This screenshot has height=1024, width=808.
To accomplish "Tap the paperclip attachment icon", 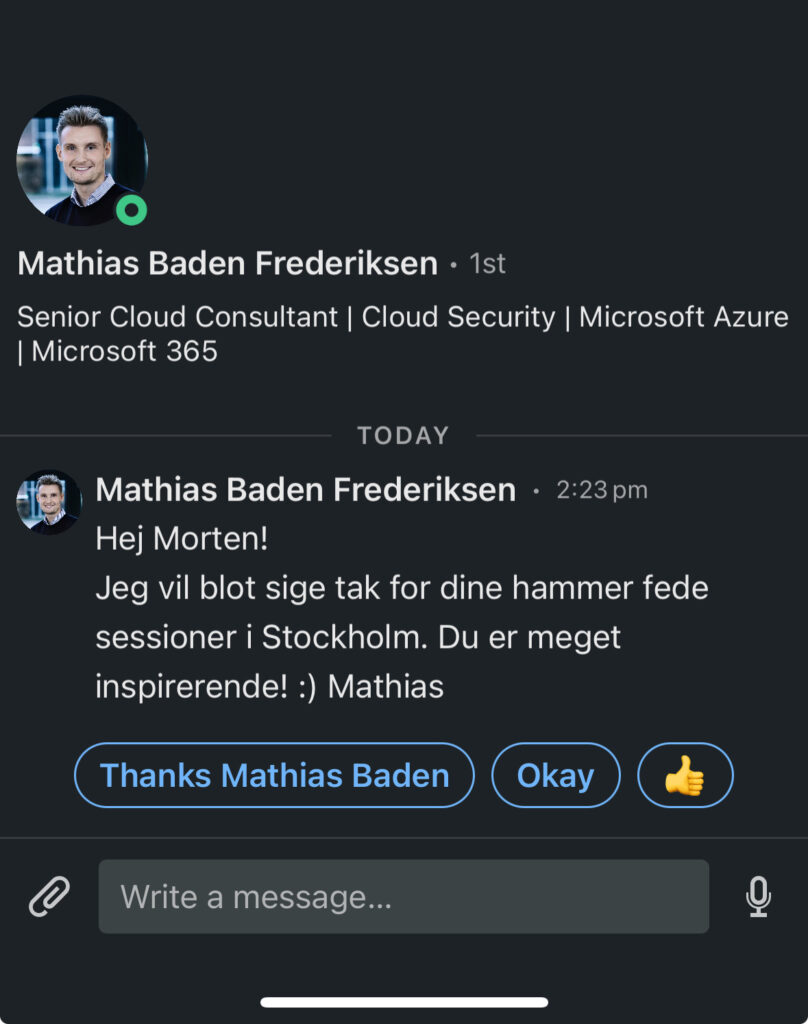I will pyautogui.click(x=49, y=896).
